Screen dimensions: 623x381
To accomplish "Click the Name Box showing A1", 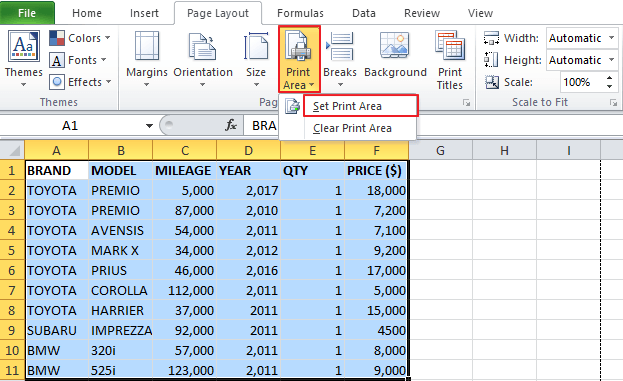I will pos(70,126).
